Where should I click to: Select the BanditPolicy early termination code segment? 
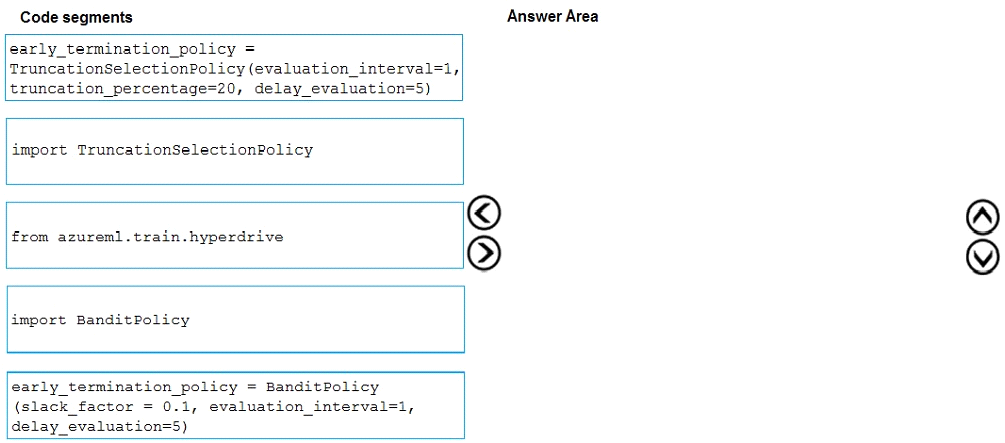[x=235, y=405]
